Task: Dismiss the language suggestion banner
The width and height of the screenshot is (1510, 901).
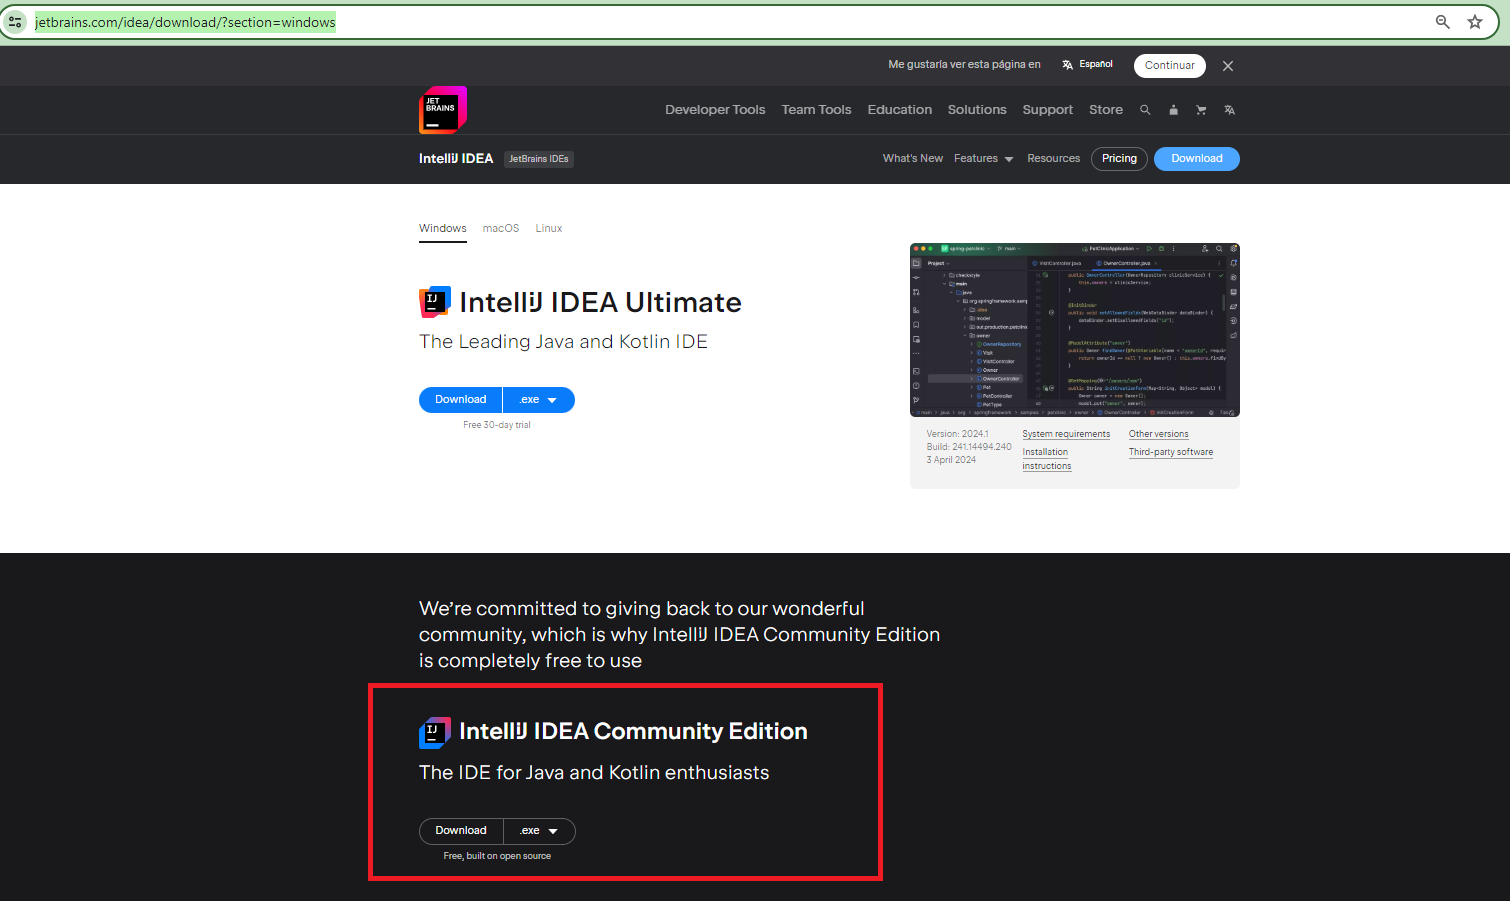Action: 1228,66
